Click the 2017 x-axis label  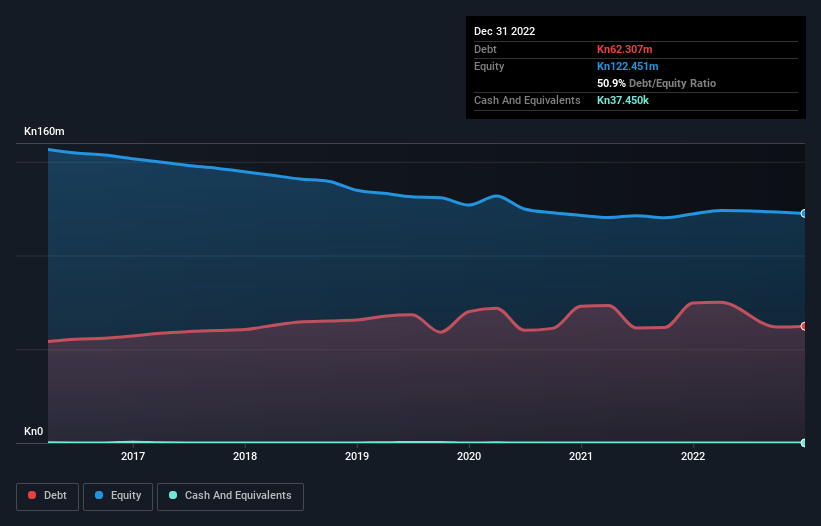[133, 456]
